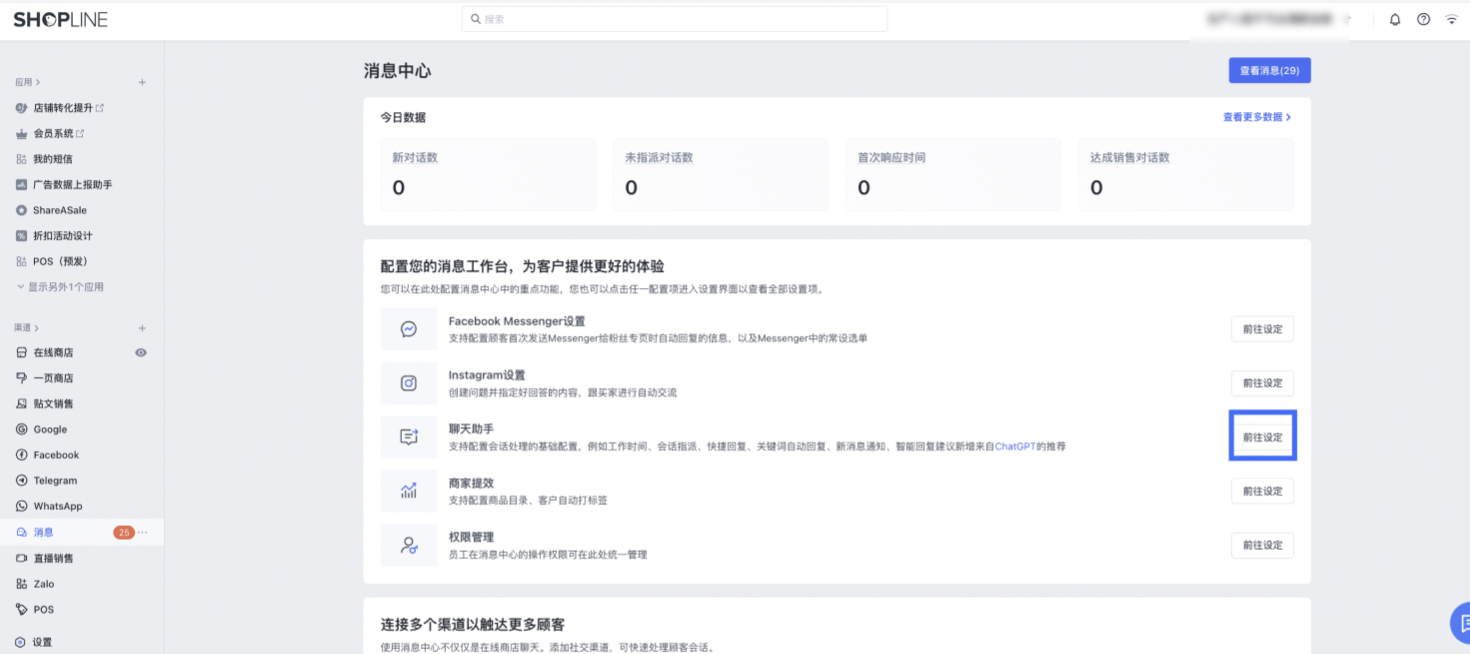This screenshot has height=654, width=1470.
Task: Open the notification bell icon
Action: pos(1395,18)
